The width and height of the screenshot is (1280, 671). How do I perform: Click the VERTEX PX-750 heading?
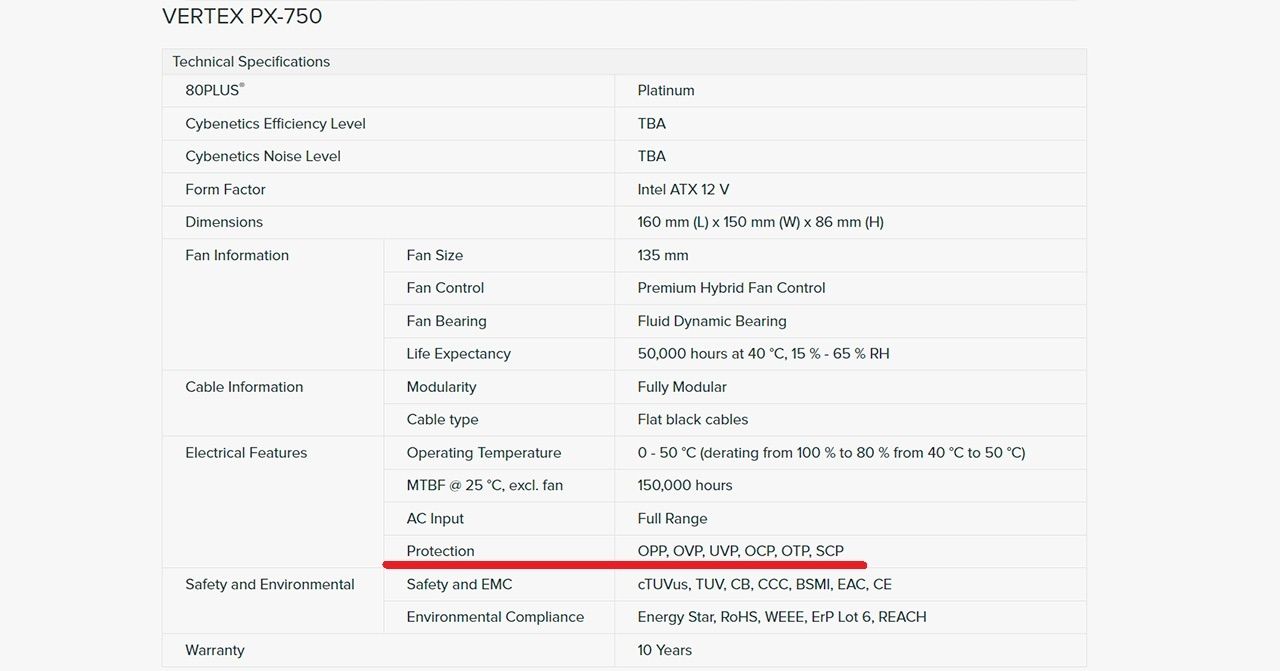point(242,17)
